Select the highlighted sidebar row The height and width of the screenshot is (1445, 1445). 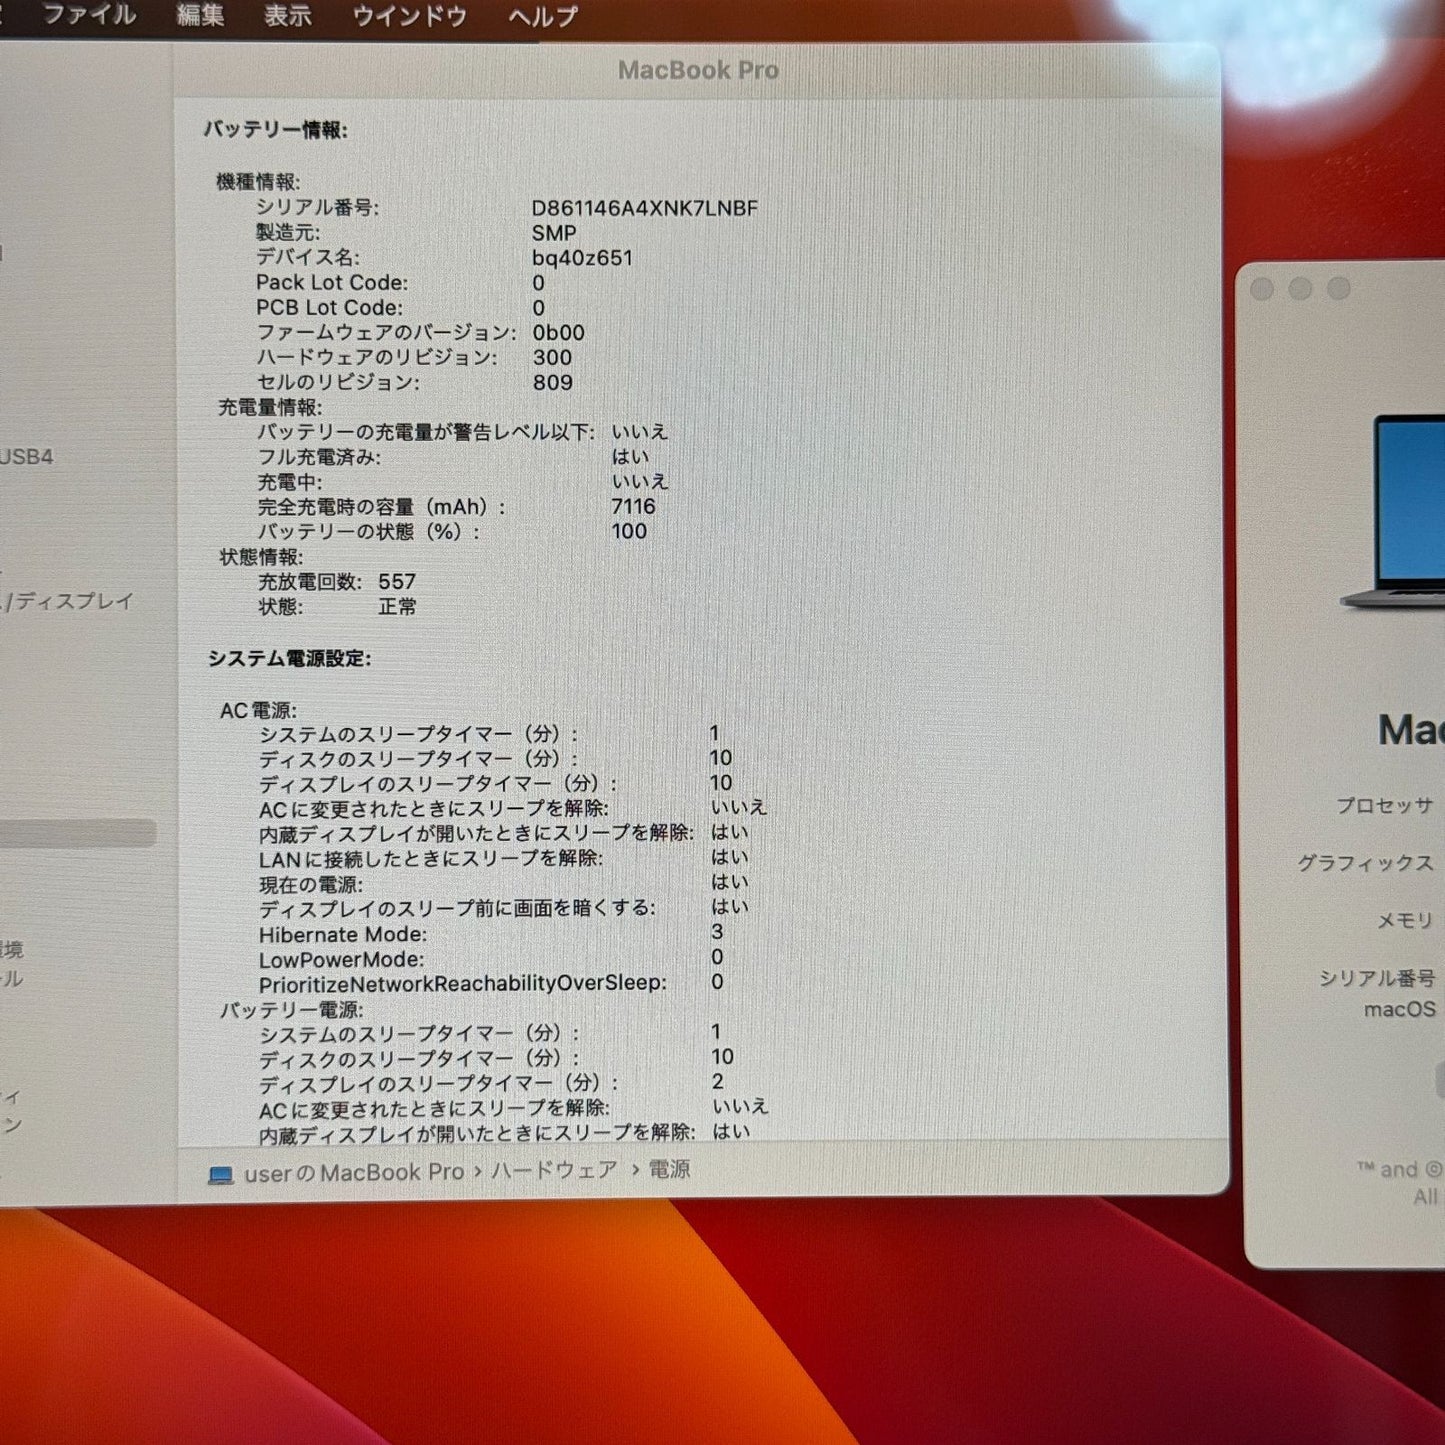click(77, 833)
